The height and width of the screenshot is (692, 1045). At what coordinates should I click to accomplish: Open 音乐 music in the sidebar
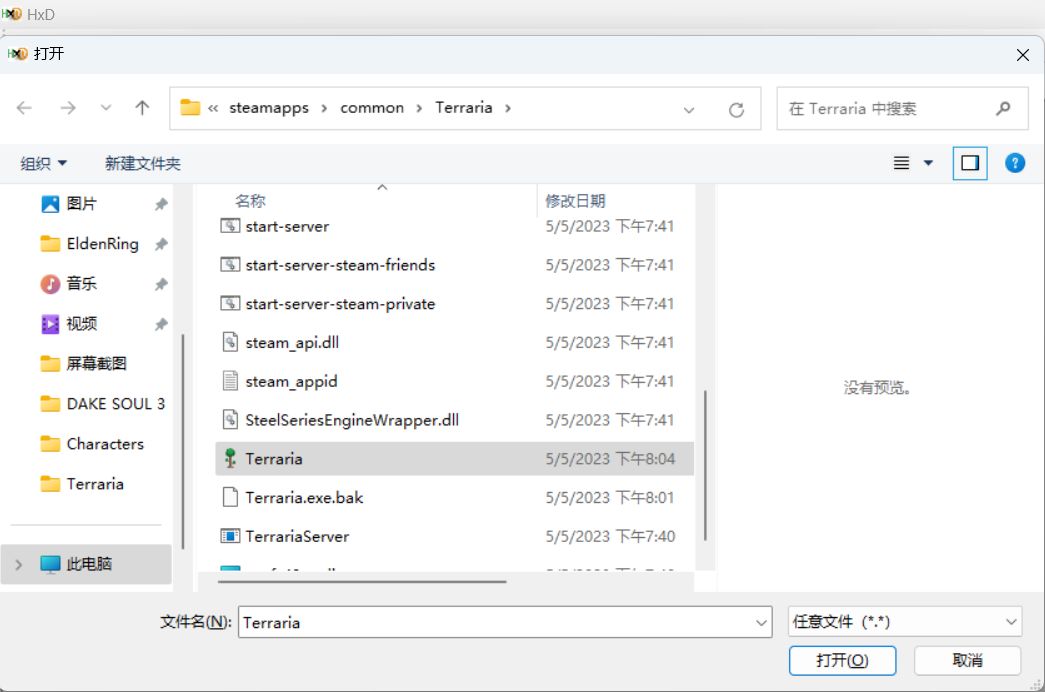pos(81,284)
